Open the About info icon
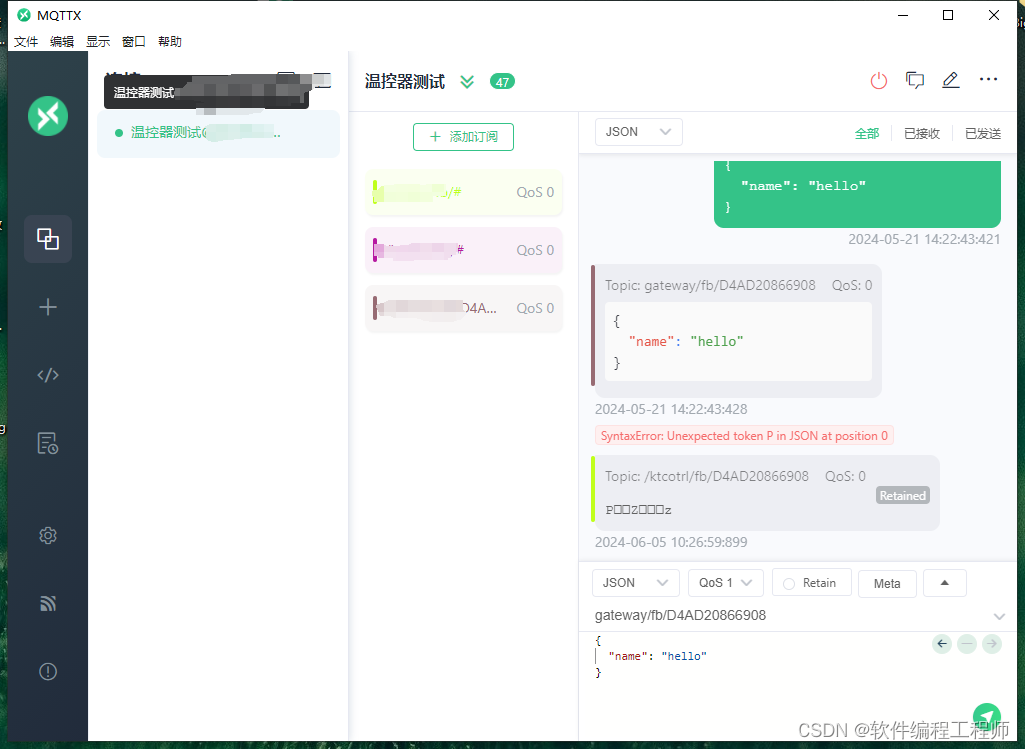 pyautogui.click(x=48, y=671)
